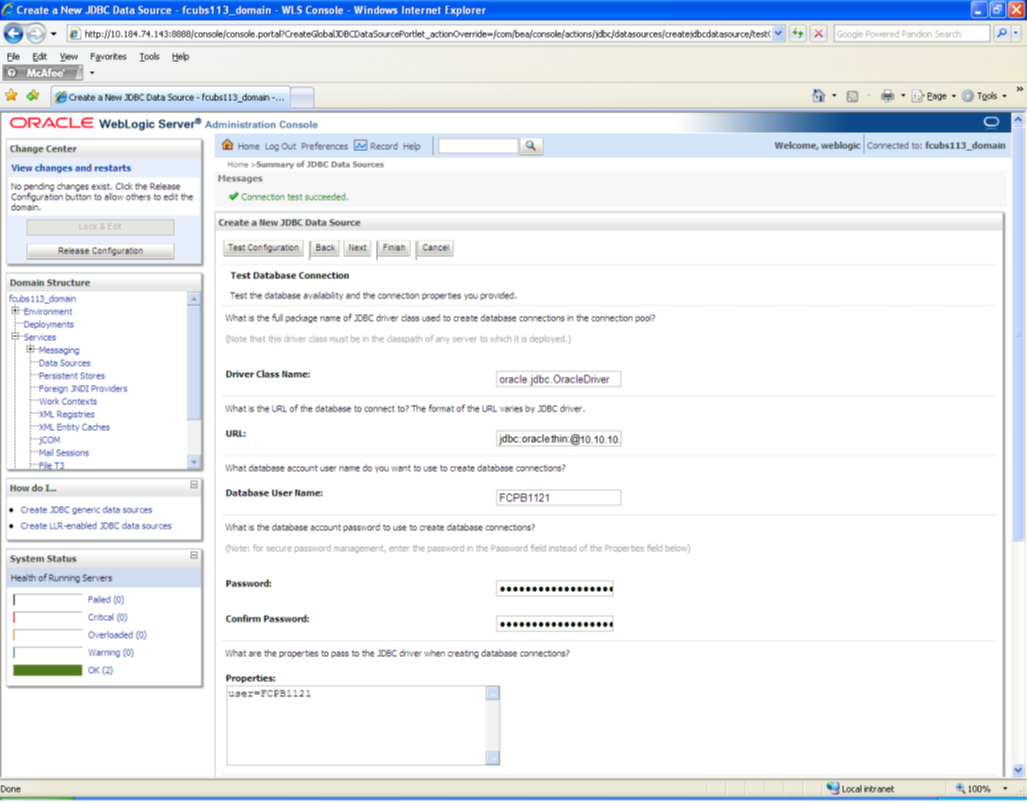Select Data Sources in domain tree
The width and height of the screenshot is (1027, 803).
pyautogui.click(x=64, y=363)
